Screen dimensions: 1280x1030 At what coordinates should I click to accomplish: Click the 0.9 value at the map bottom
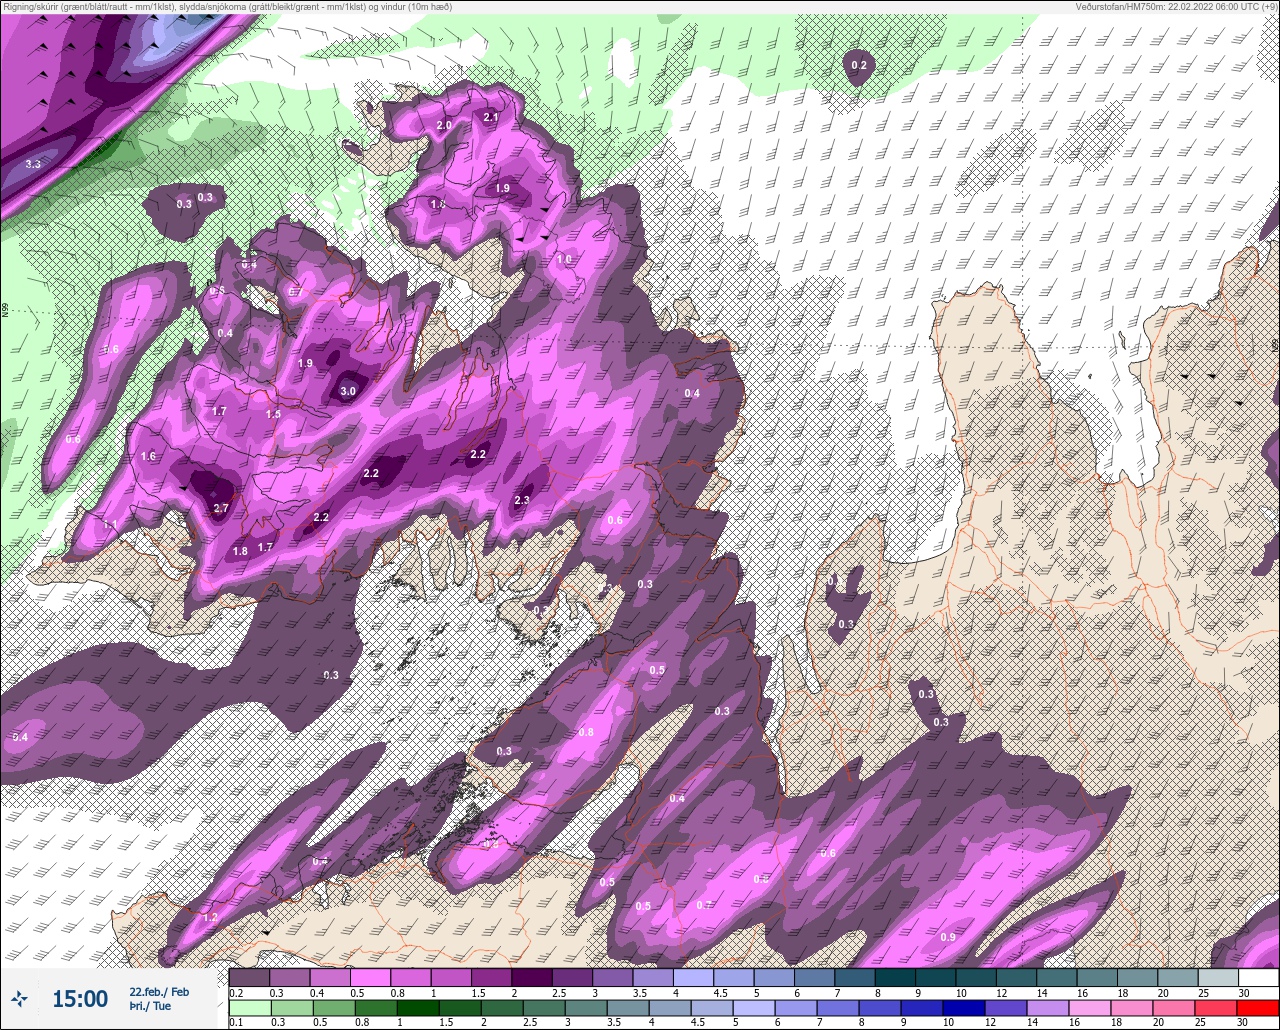click(x=948, y=937)
